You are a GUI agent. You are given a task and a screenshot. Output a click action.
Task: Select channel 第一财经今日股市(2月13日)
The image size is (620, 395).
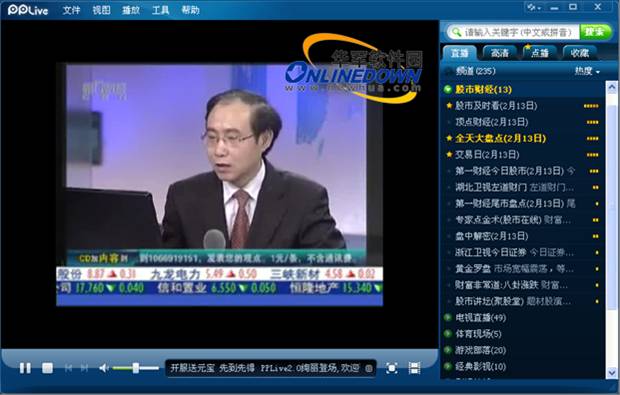[509, 171]
